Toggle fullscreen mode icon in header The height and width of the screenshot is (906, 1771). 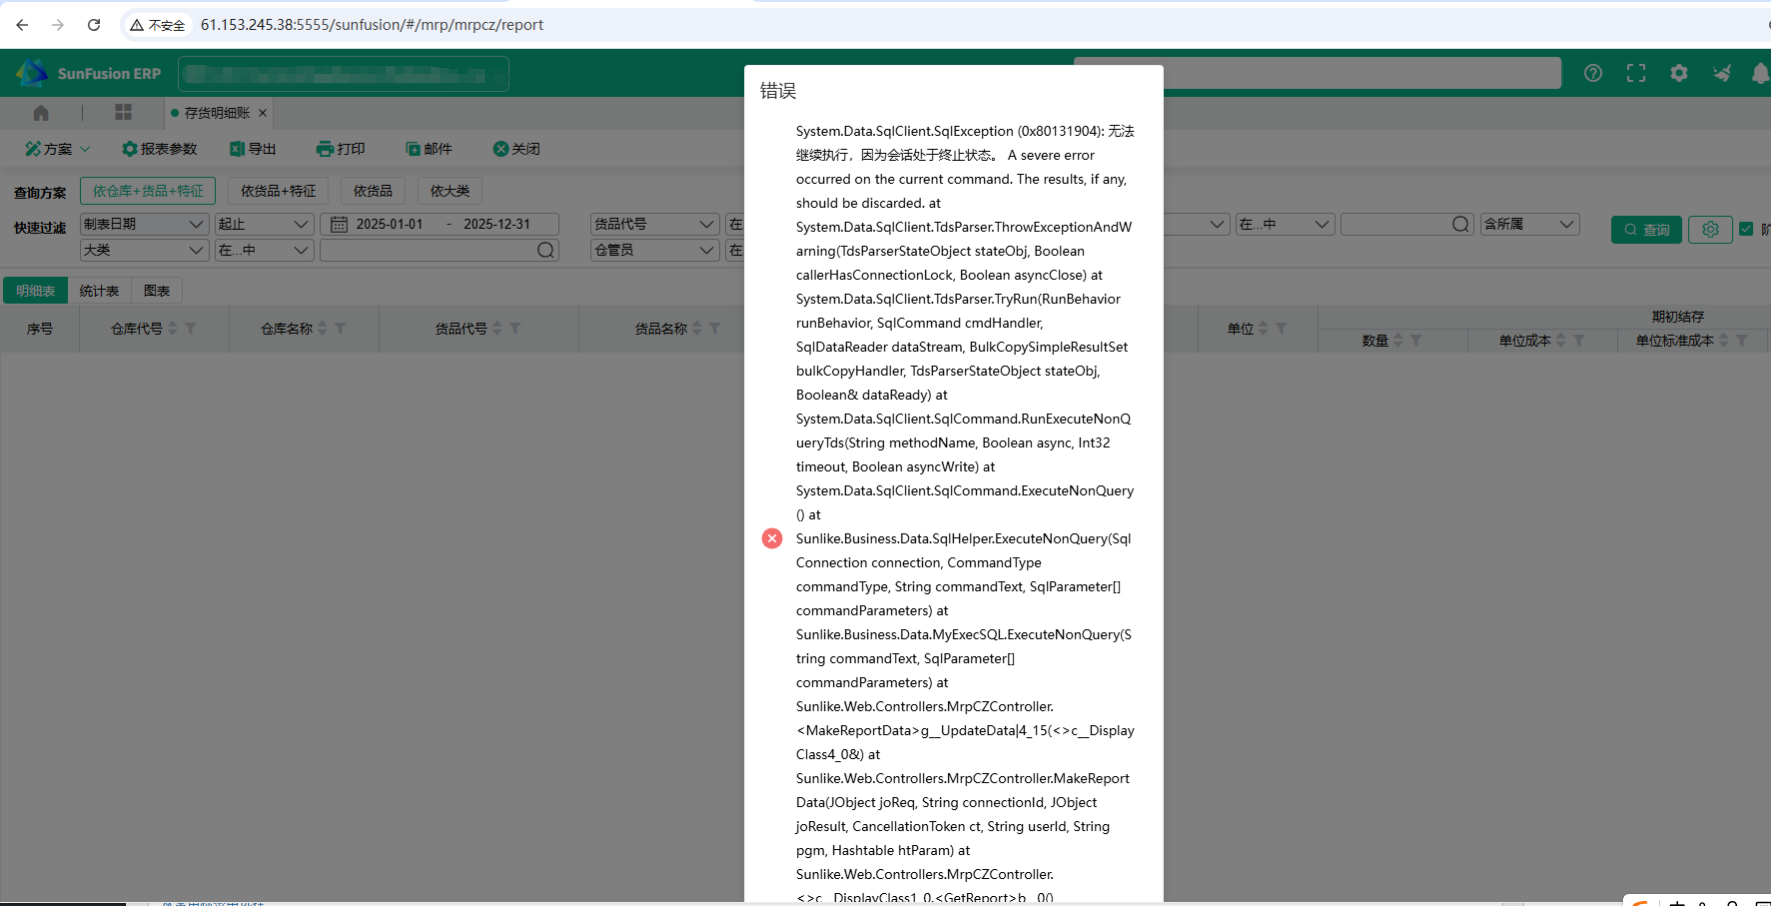1636,73
